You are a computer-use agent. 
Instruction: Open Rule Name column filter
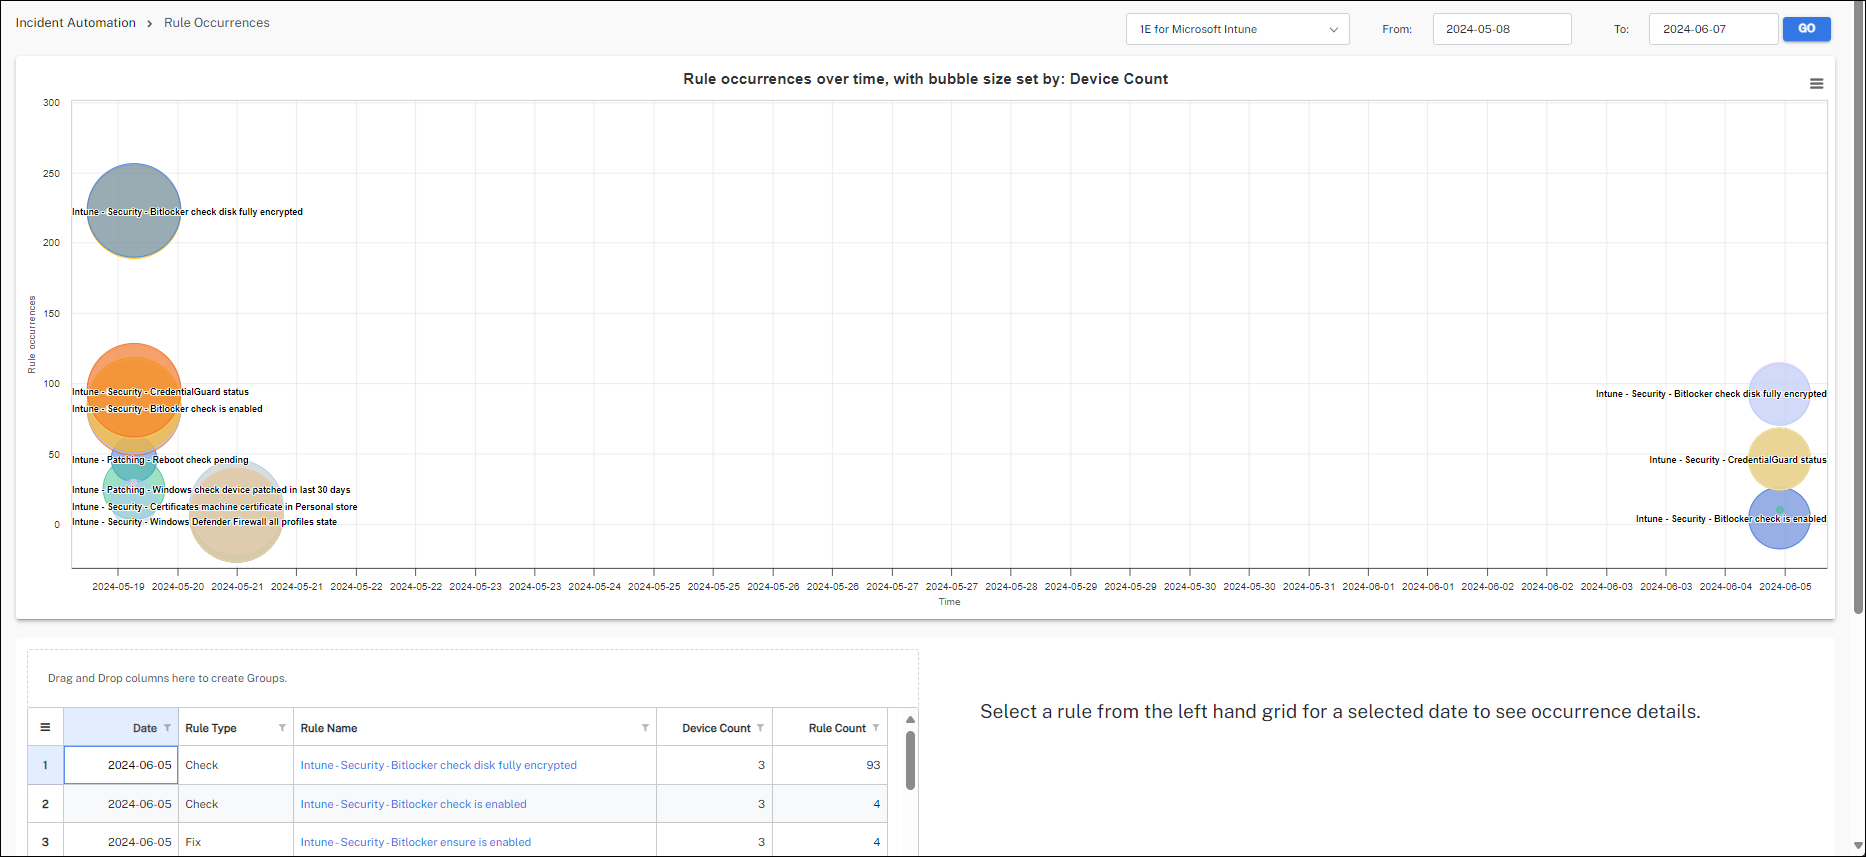click(645, 728)
